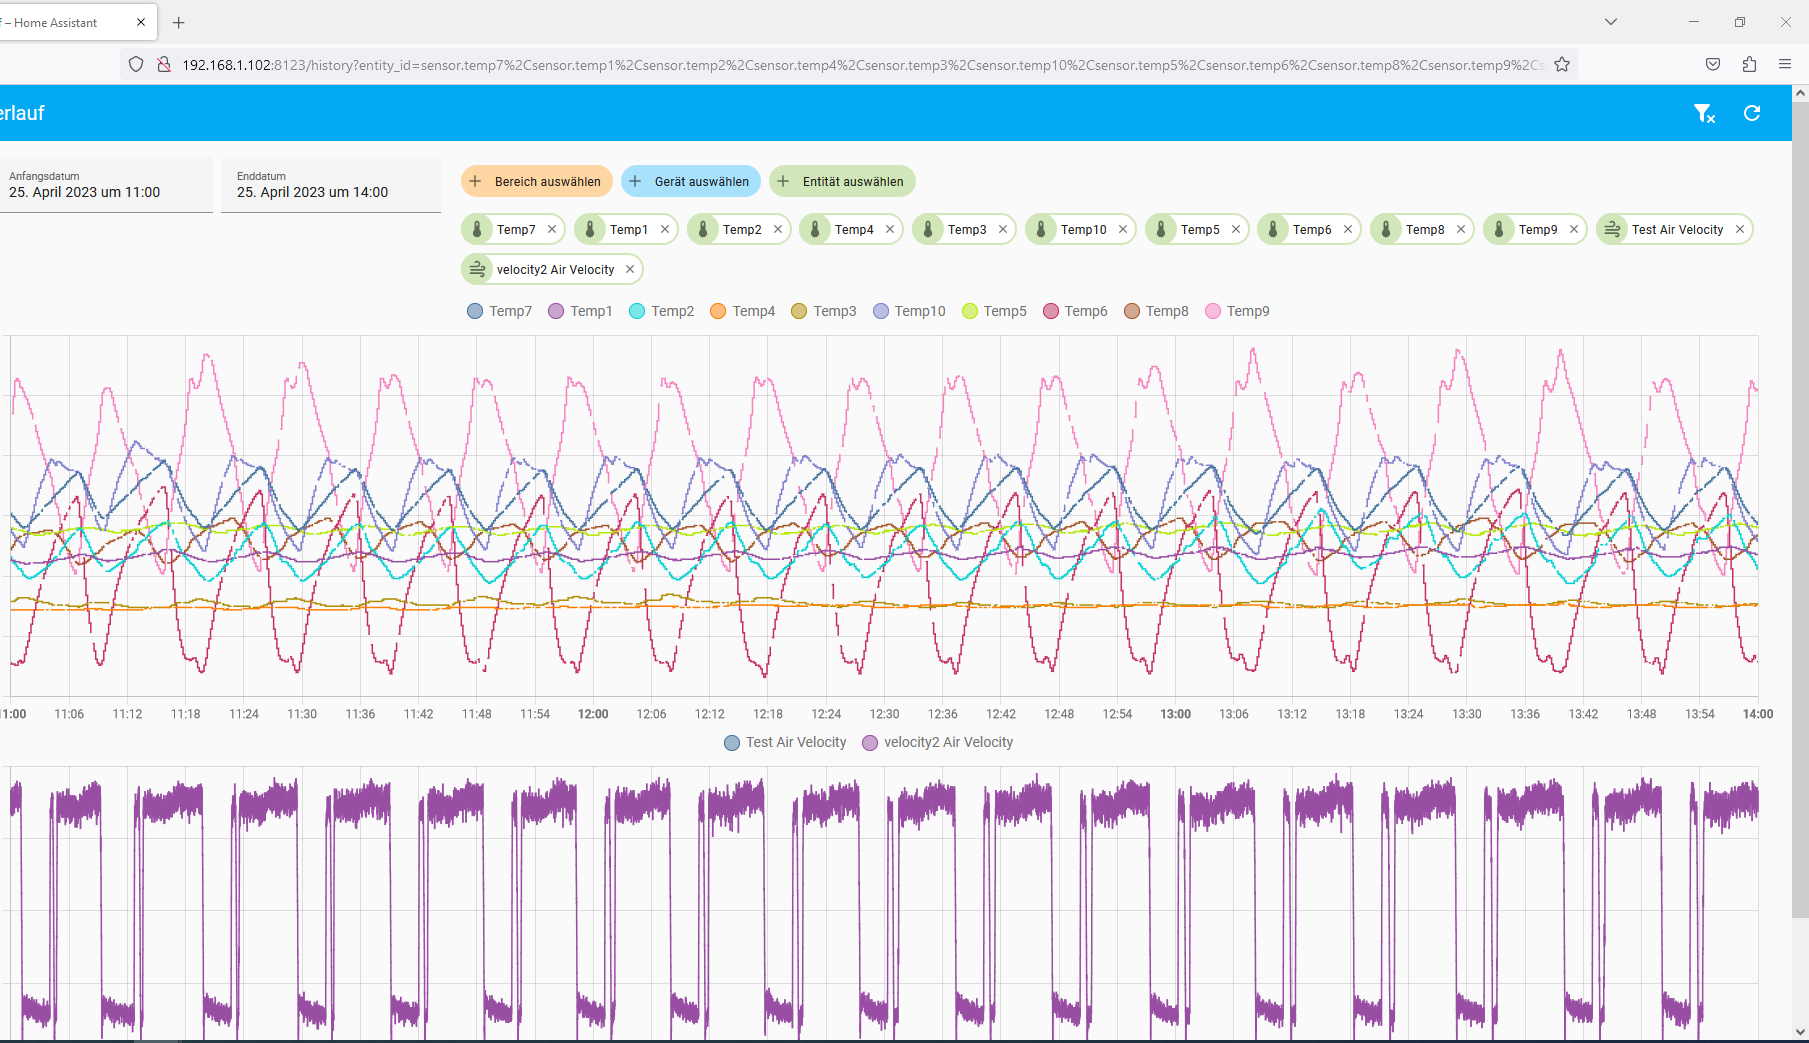Open the Enddatum end date field
This screenshot has height=1043, width=1809.
click(x=331, y=185)
